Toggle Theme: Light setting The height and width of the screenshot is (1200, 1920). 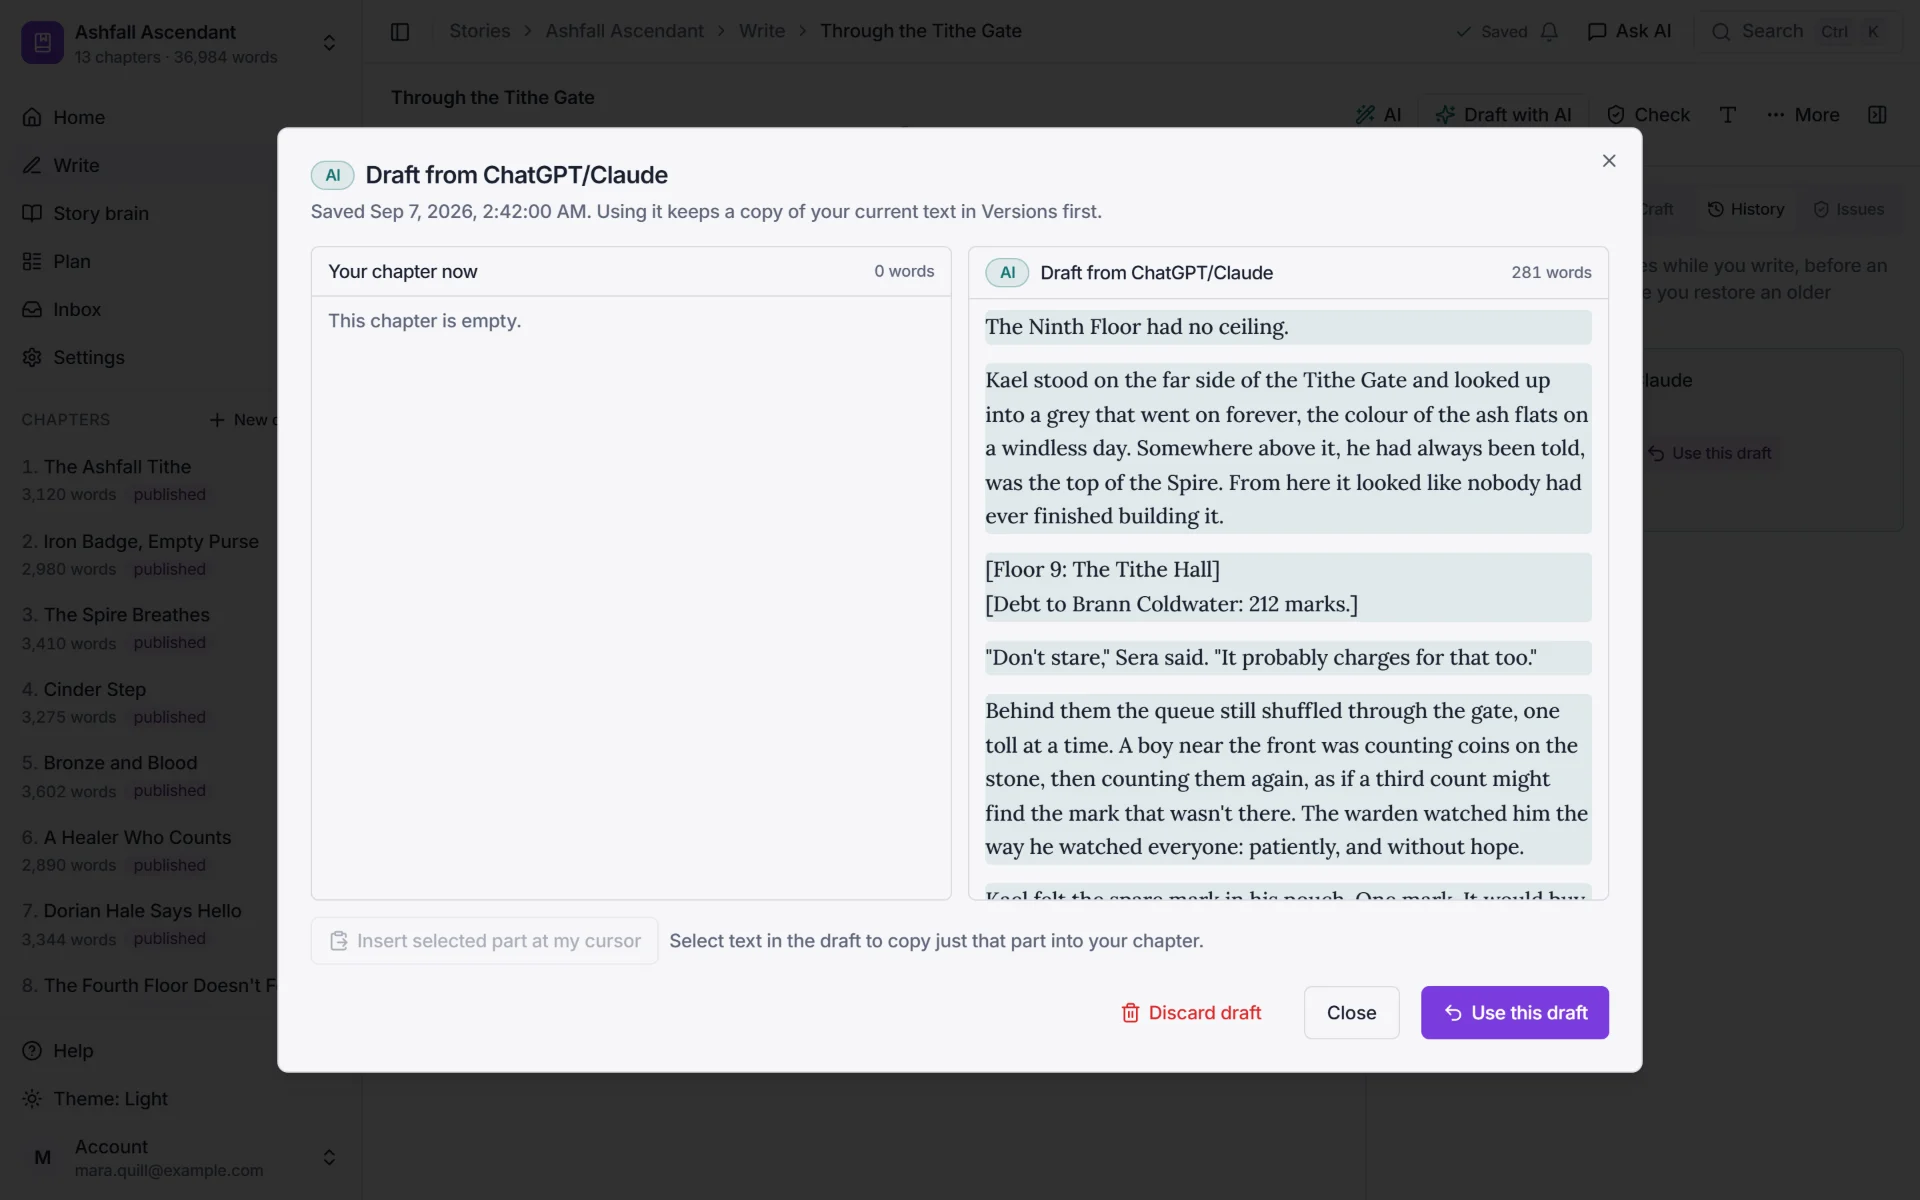[95, 1098]
